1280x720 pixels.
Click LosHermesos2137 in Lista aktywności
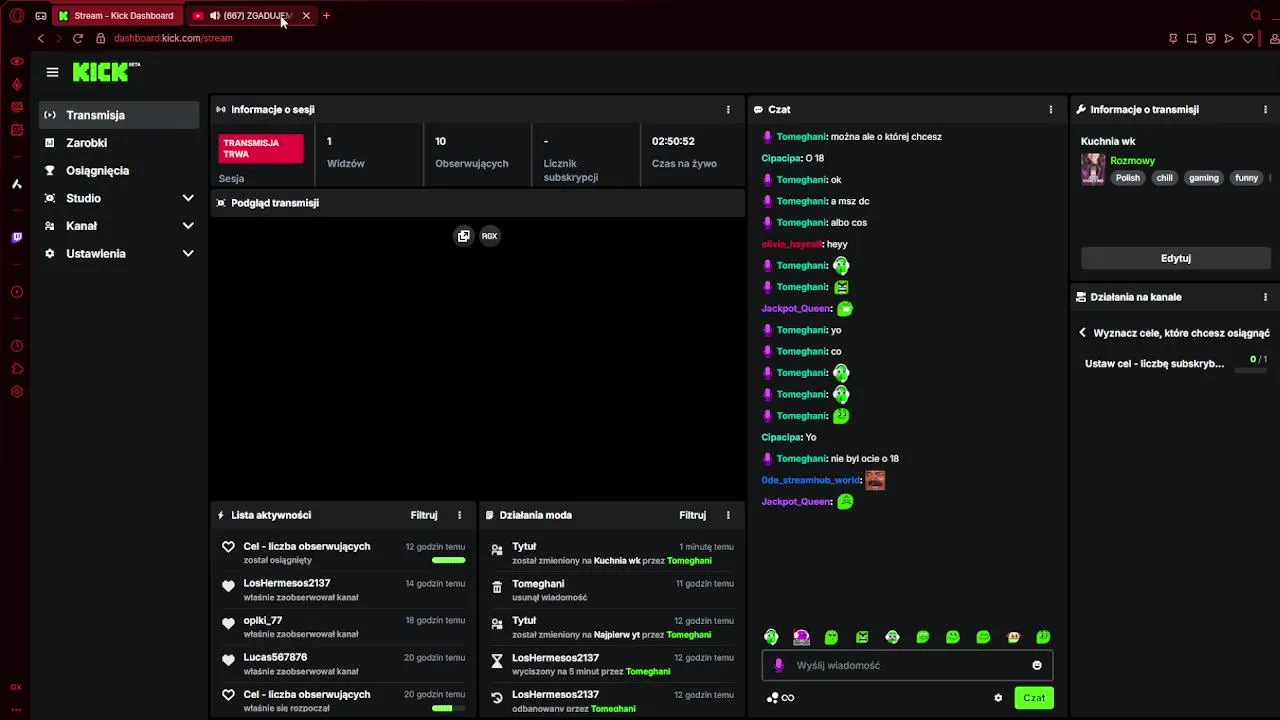[x=287, y=583]
